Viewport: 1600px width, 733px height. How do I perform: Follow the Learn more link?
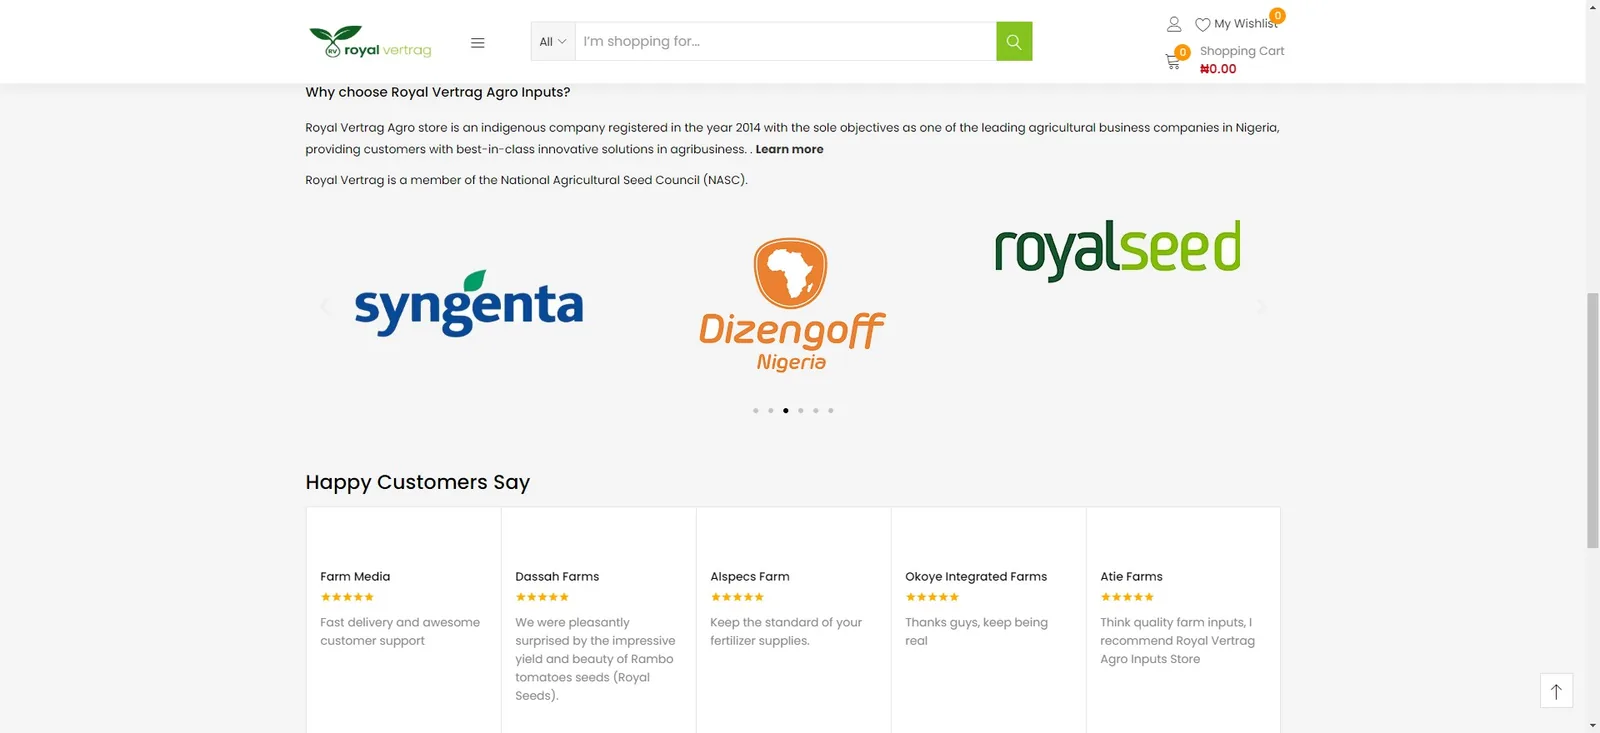[x=789, y=149]
